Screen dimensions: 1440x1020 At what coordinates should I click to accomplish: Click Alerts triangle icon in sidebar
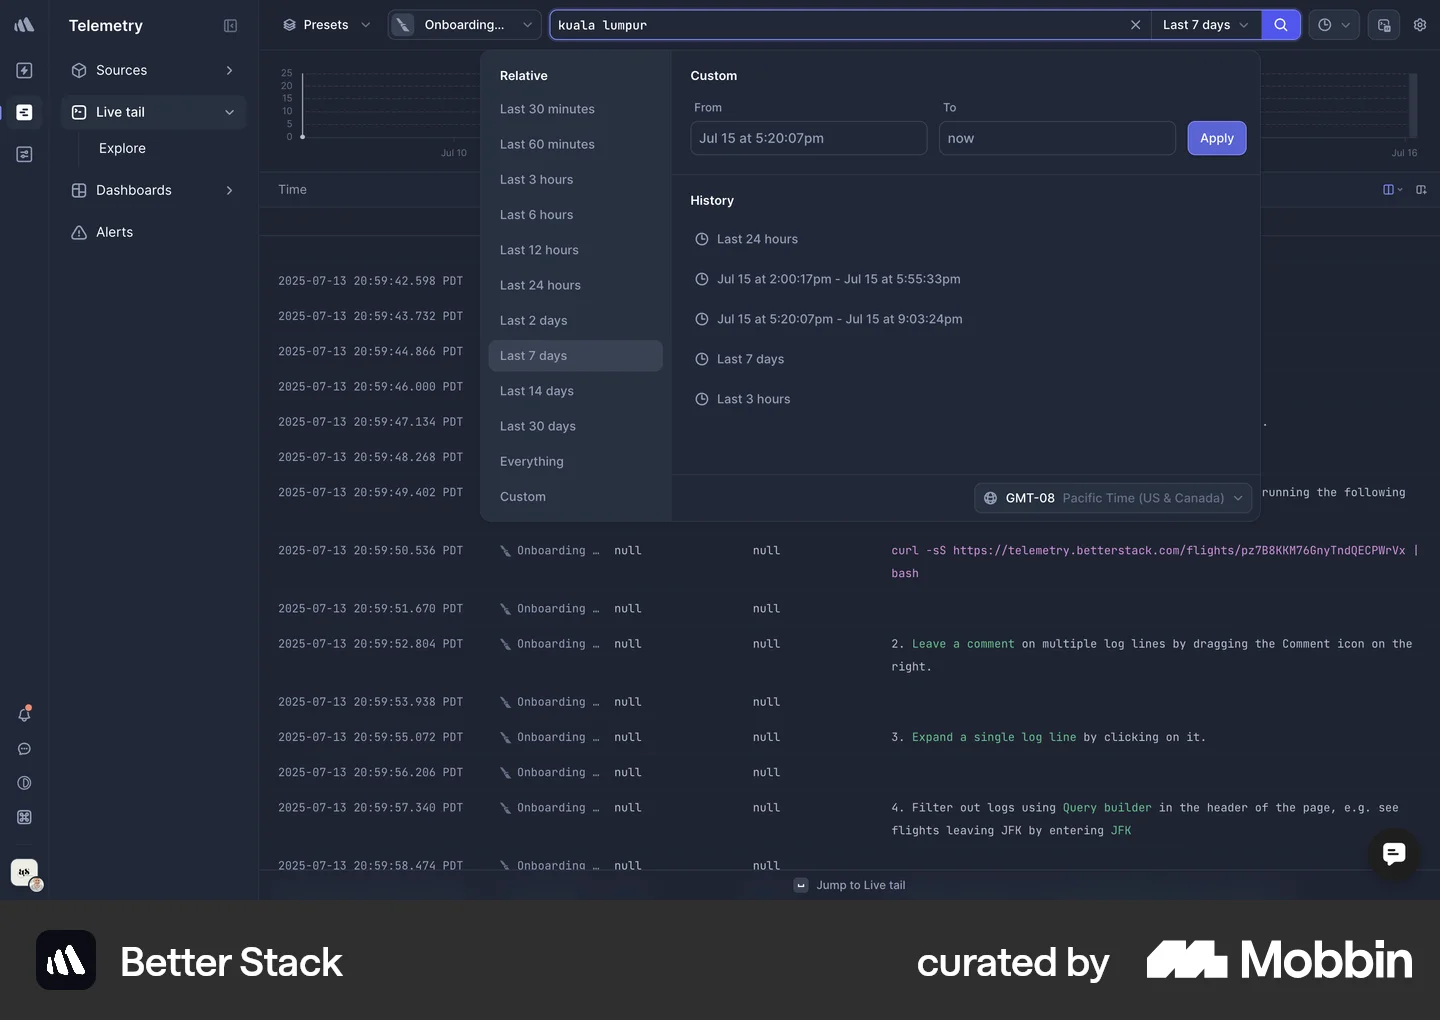pyautogui.click(x=79, y=232)
